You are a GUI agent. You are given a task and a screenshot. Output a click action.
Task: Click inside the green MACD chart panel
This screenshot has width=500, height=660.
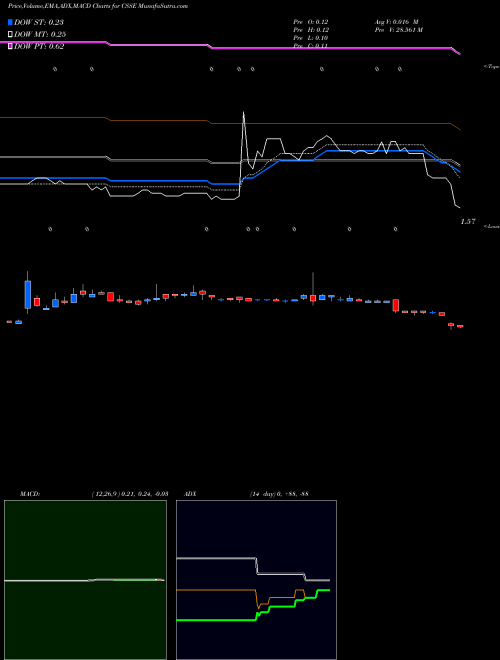85,580
